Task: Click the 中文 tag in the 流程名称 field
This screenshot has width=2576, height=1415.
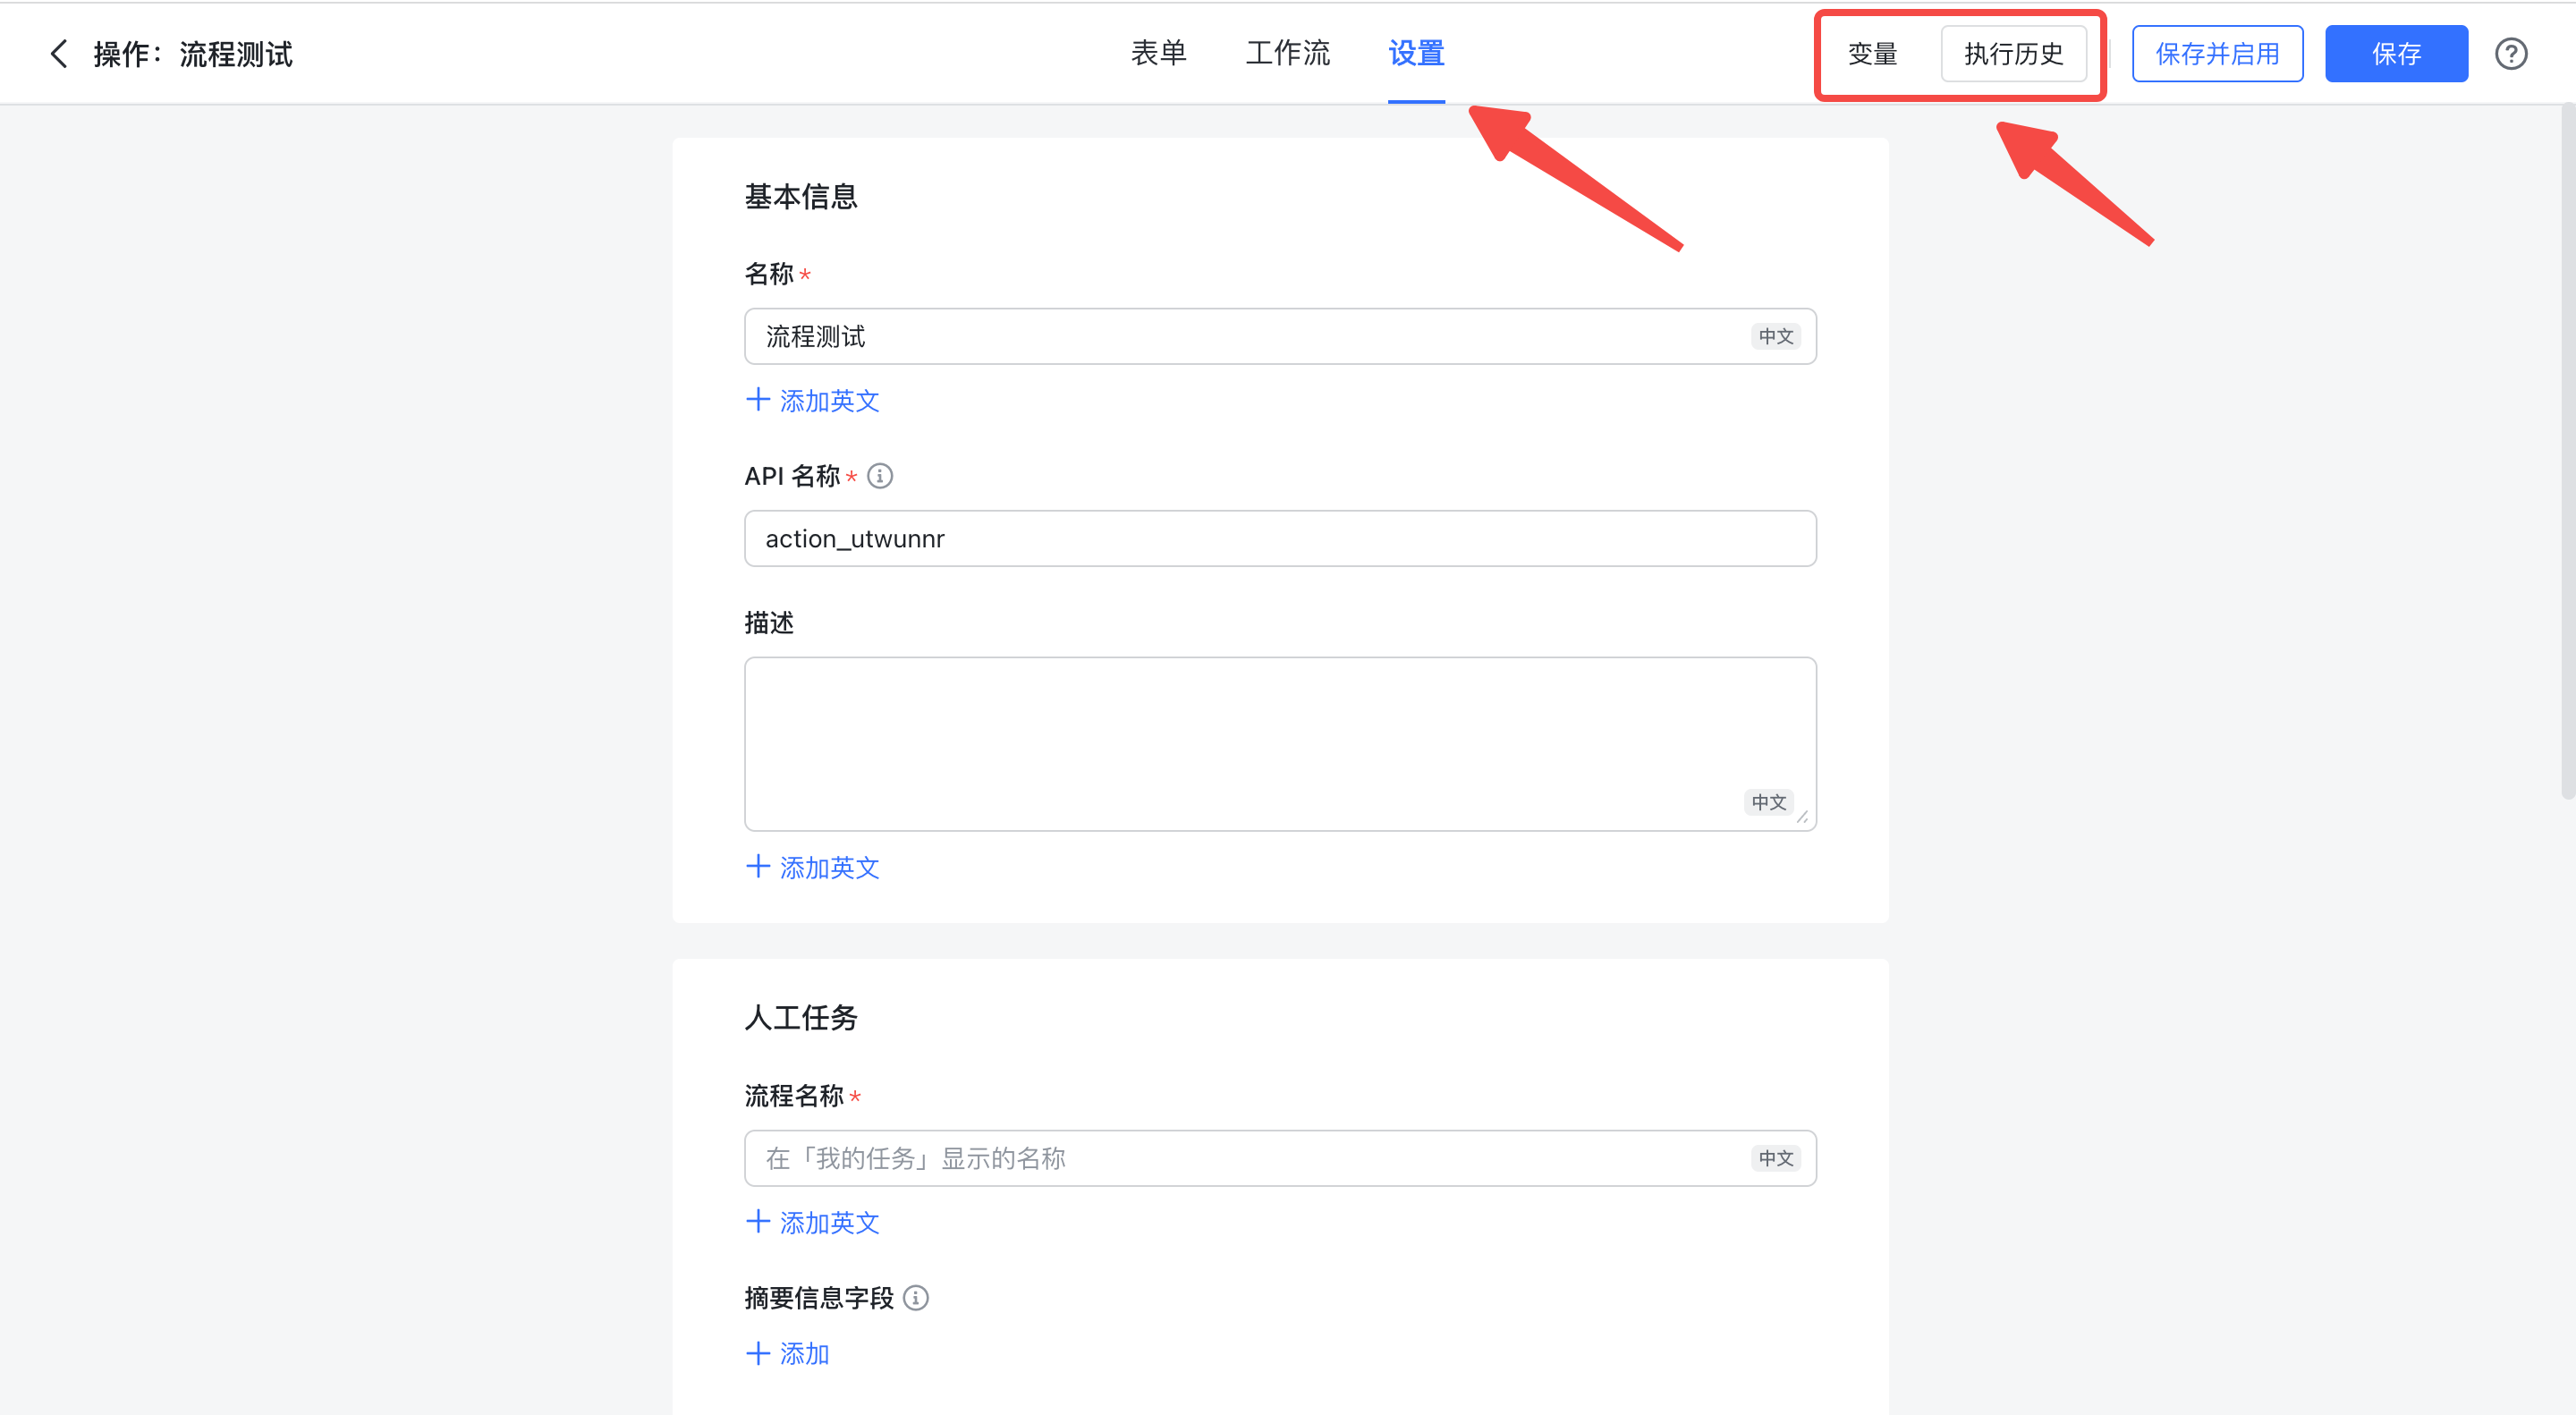Action: 1776,1159
